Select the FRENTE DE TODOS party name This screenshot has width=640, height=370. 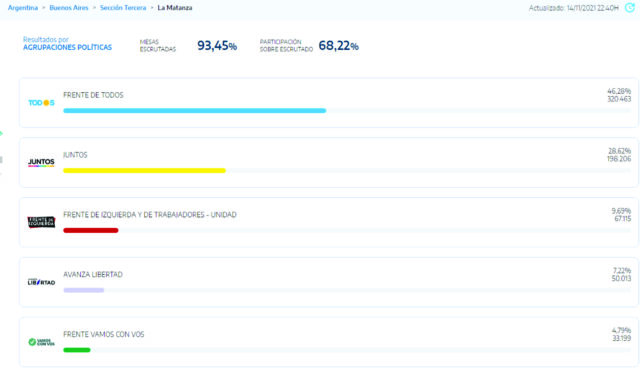point(93,95)
